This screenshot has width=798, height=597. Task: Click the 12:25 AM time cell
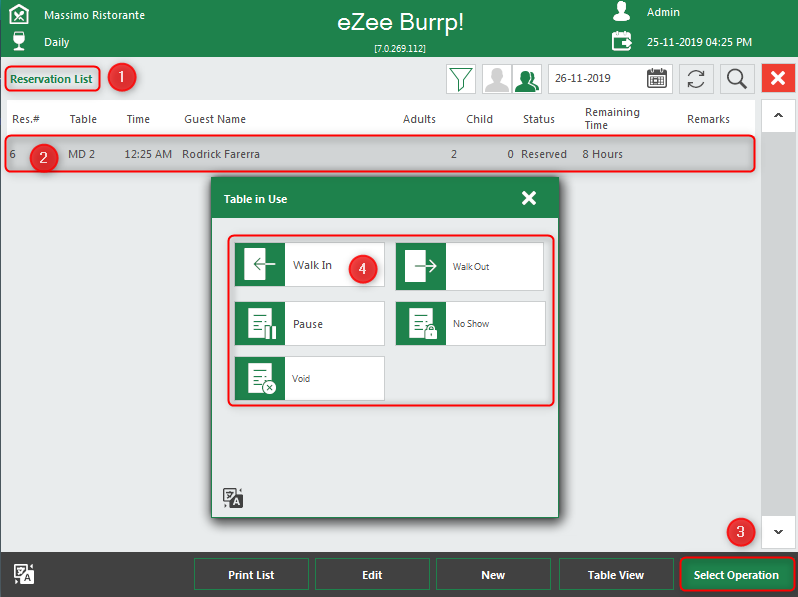[148, 154]
